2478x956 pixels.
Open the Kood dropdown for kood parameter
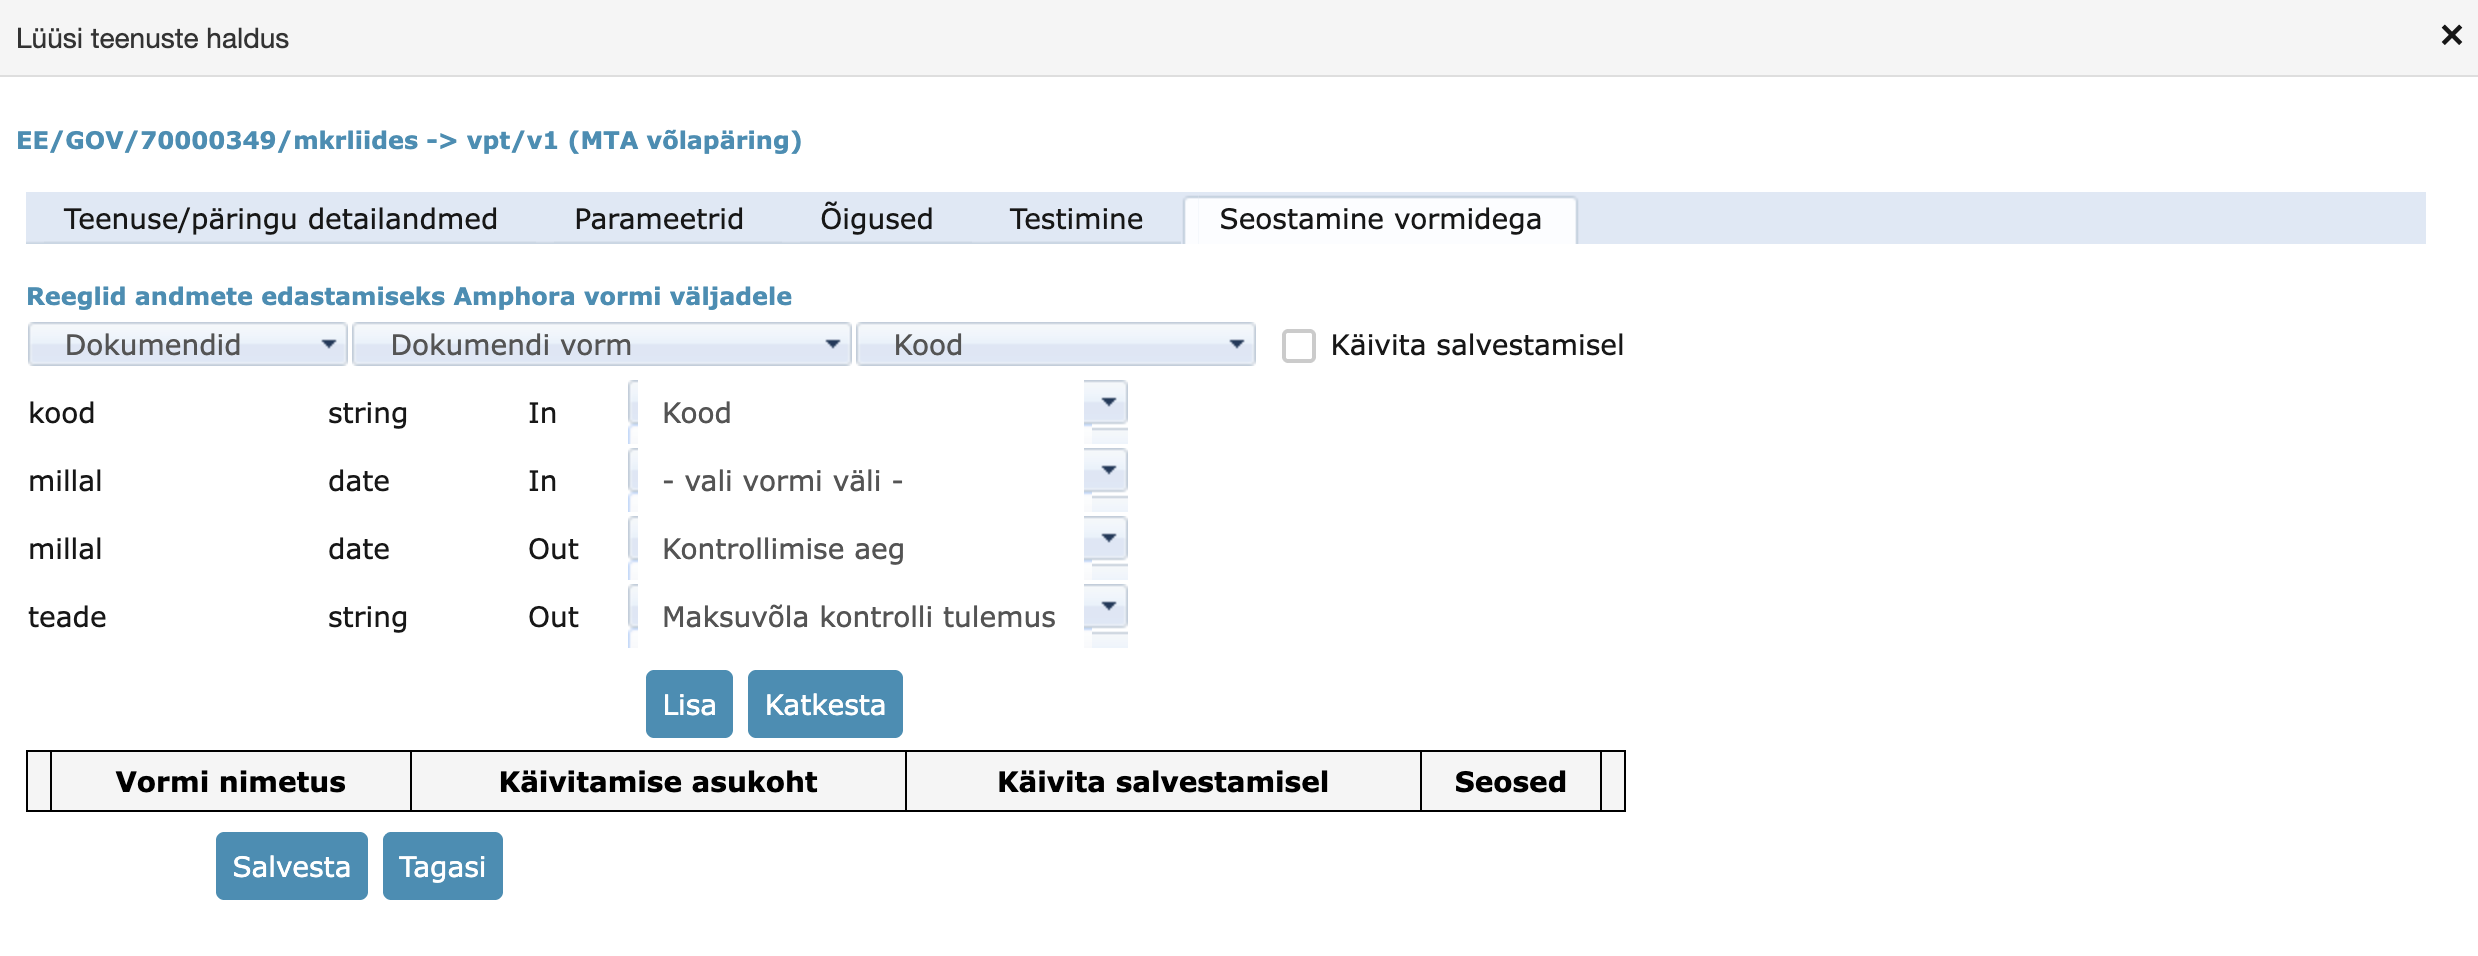(x=1106, y=403)
